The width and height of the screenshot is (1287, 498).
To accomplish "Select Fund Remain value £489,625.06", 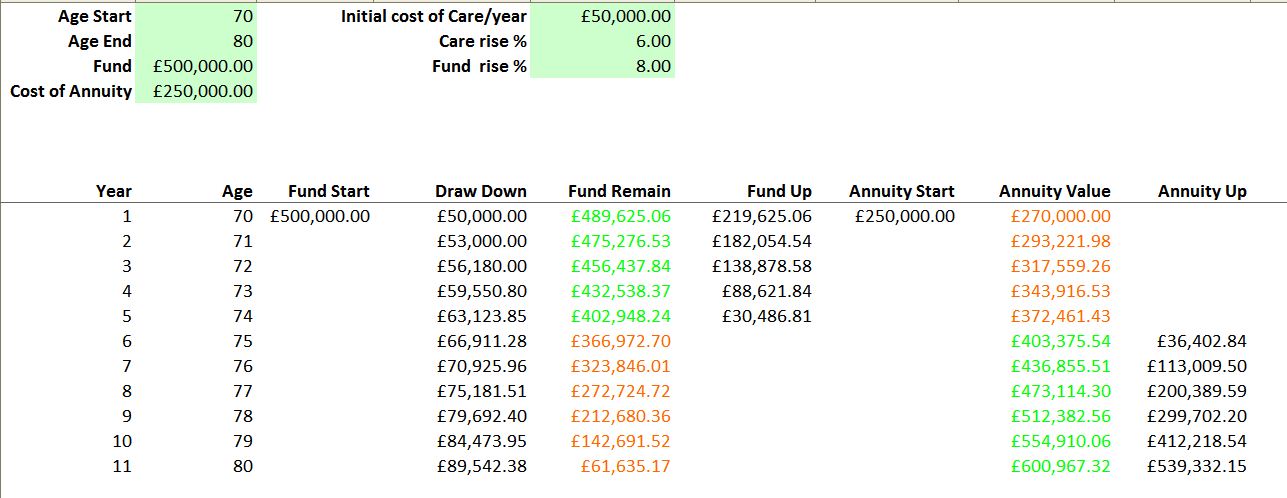I will (621, 216).
